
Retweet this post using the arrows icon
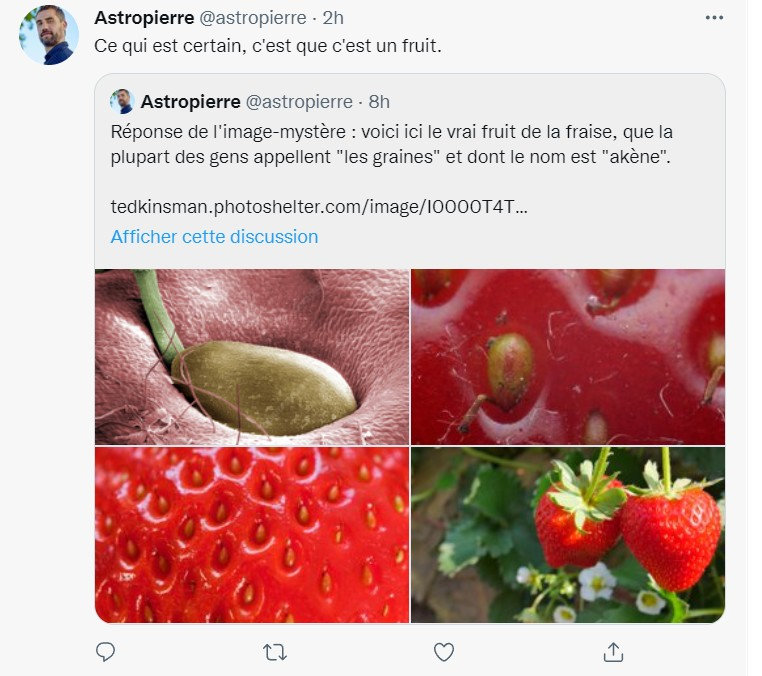(x=275, y=652)
